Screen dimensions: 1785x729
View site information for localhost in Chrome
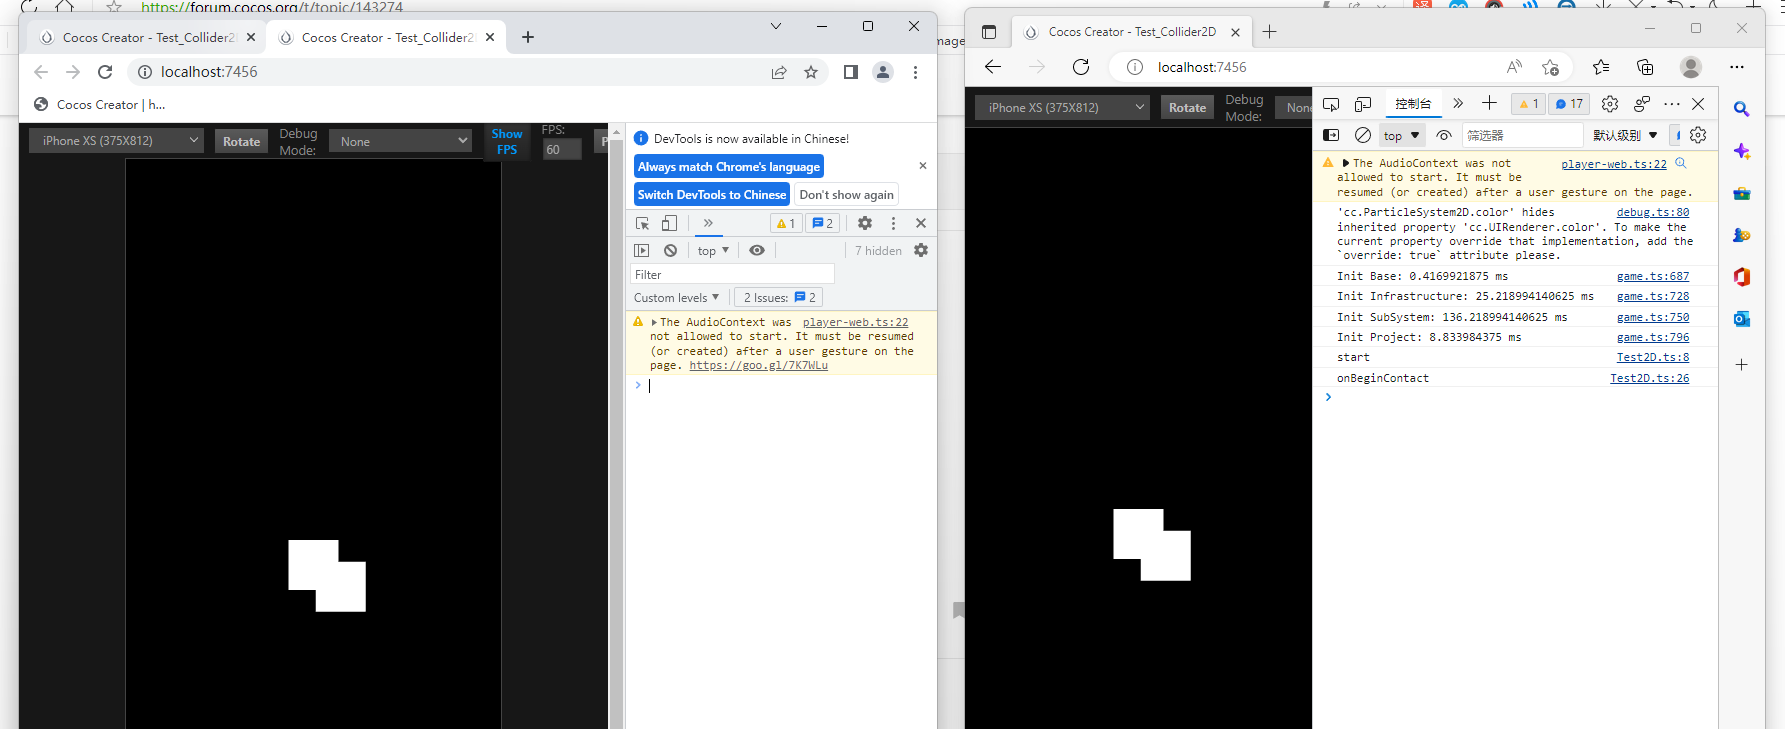point(145,72)
